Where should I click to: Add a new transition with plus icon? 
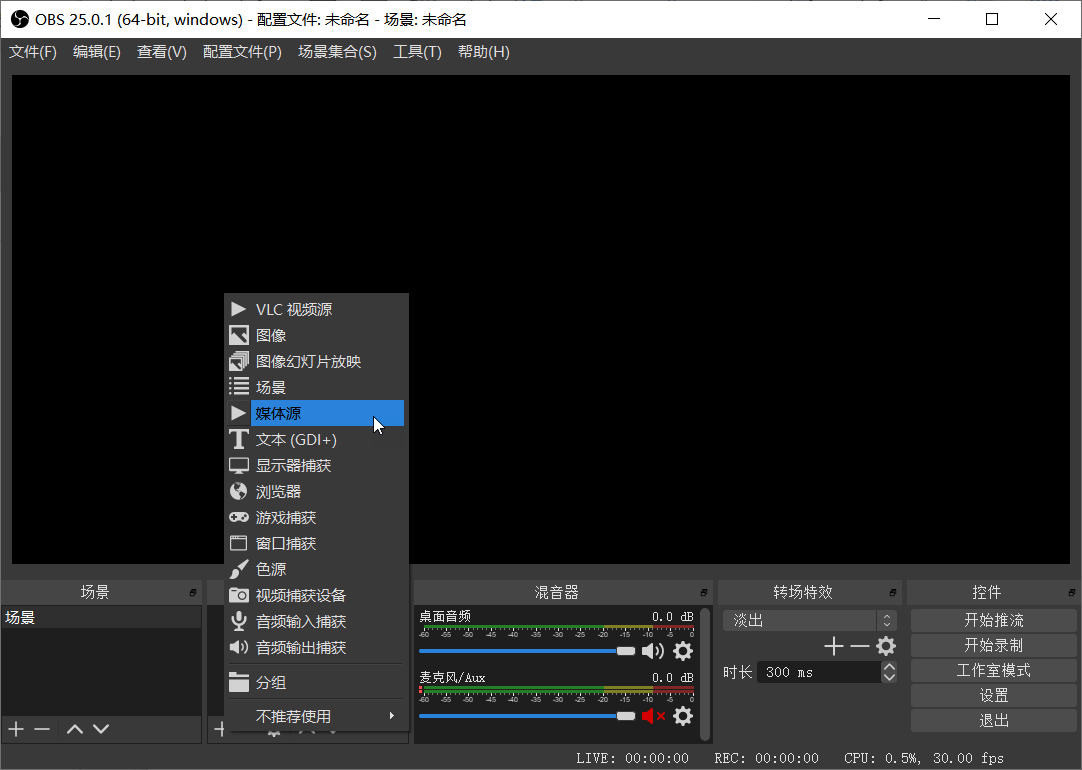point(834,646)
